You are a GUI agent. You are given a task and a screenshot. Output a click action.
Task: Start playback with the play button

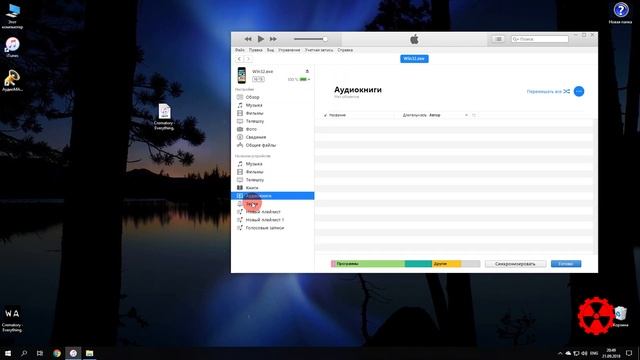(261, 39)
